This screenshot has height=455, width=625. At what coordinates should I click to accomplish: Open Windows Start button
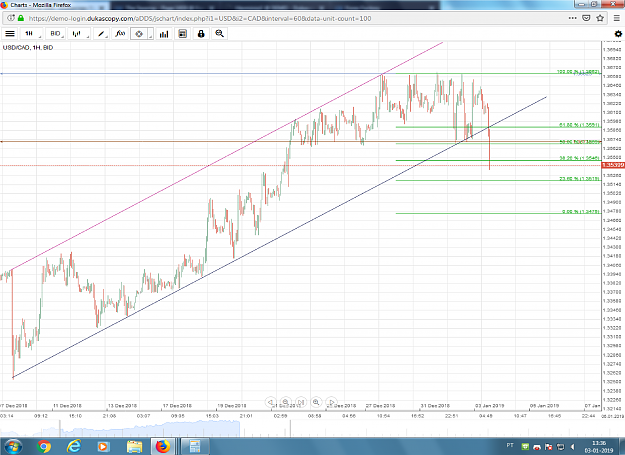pos(13,446)
